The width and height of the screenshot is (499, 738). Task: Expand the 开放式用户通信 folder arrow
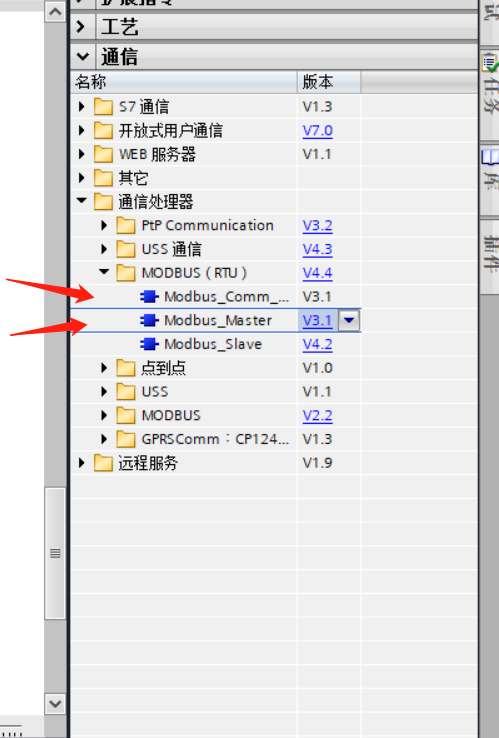click(x=82, y=130)
